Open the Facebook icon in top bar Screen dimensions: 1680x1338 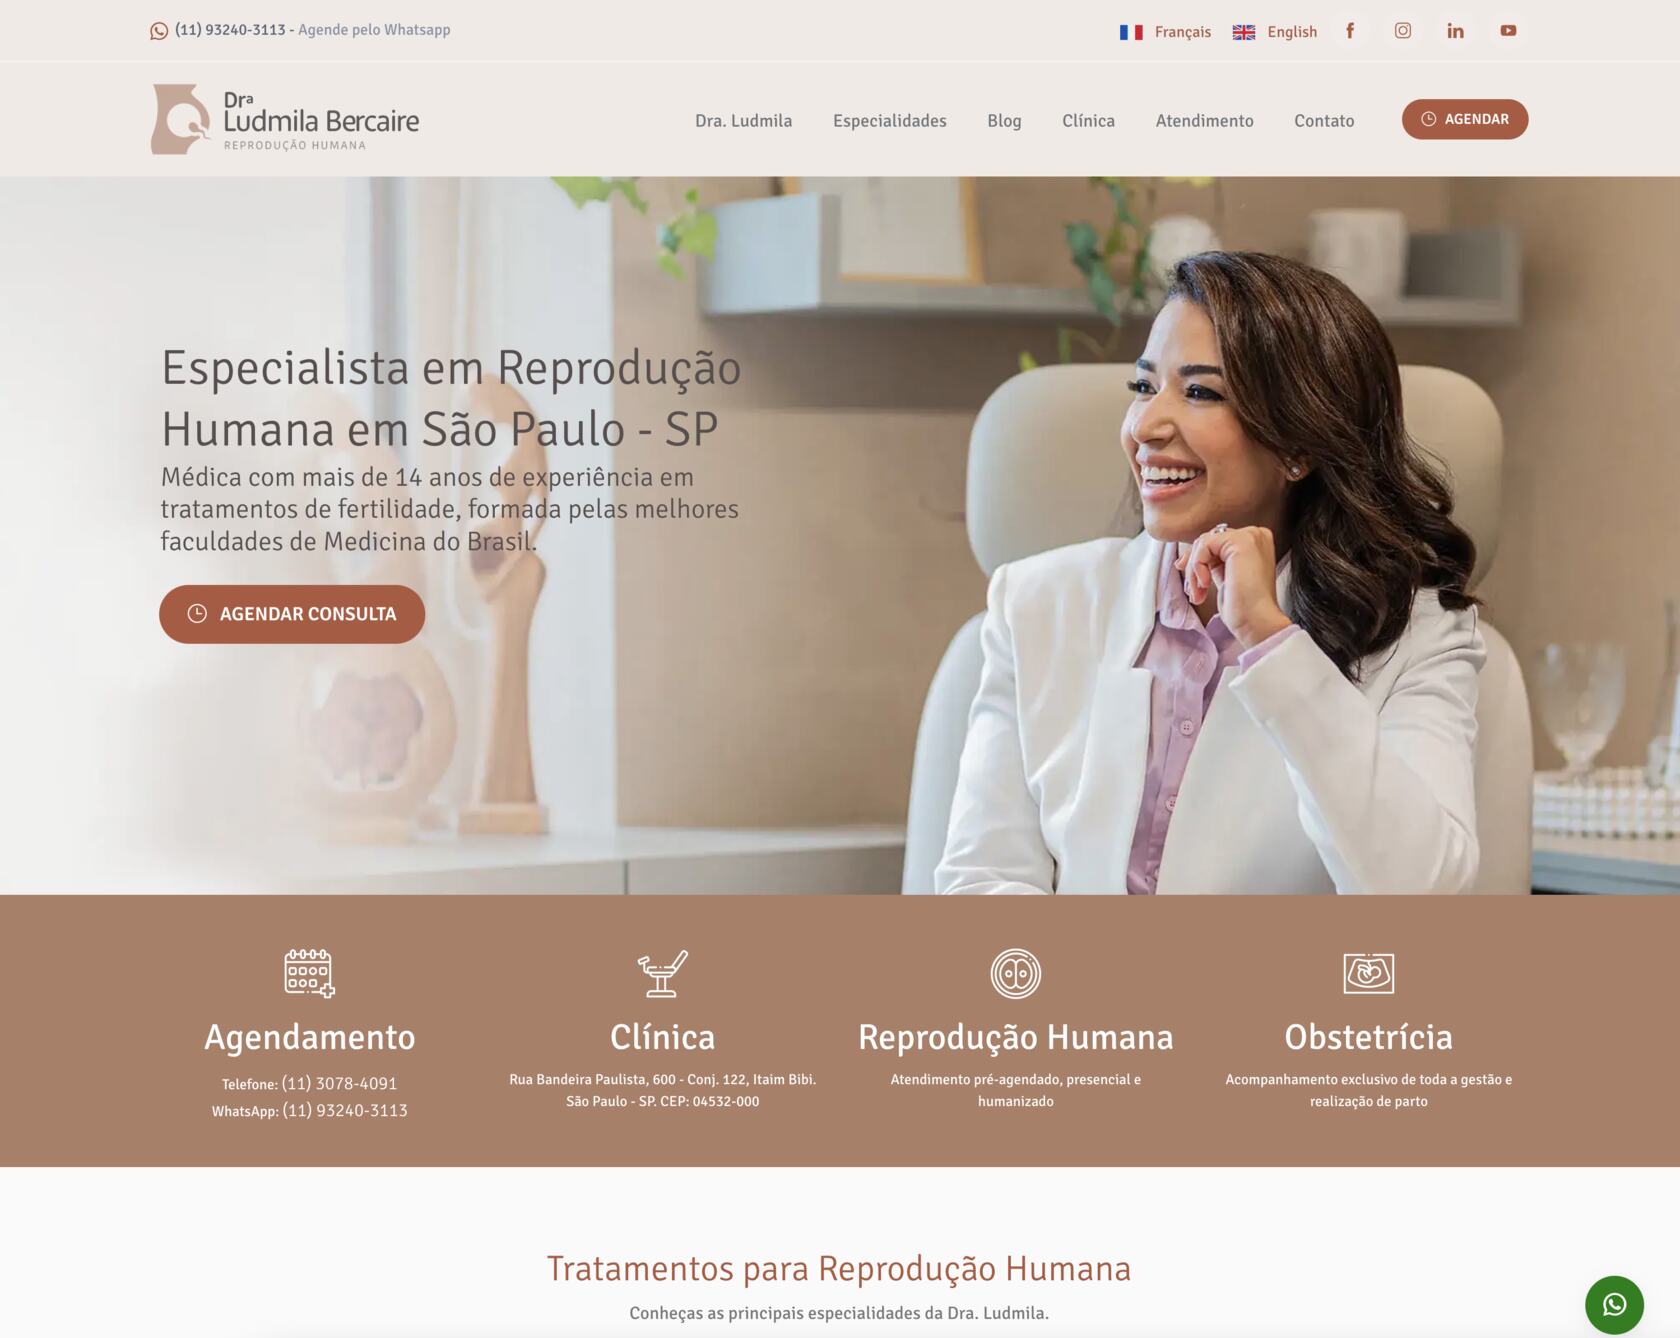1350,31
